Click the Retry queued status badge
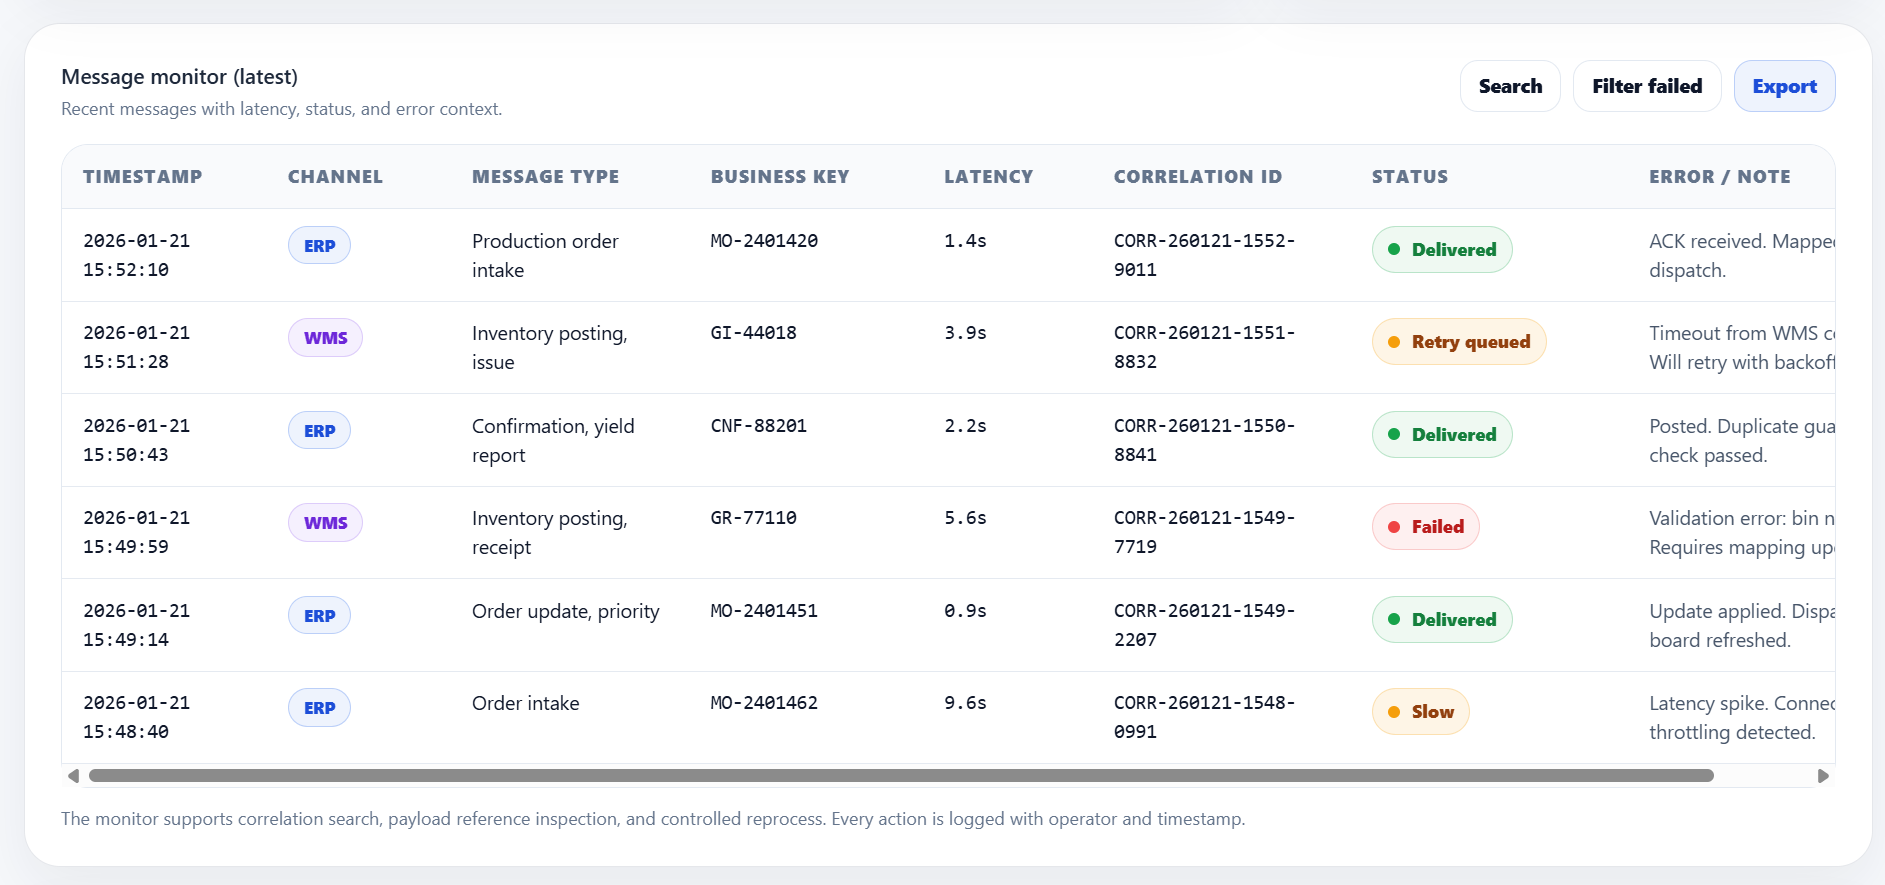 1458,342
